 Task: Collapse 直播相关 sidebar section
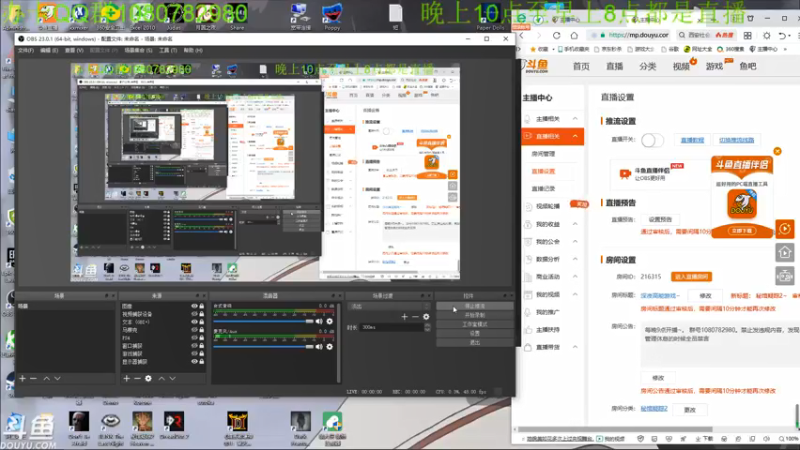pos(575,136)
